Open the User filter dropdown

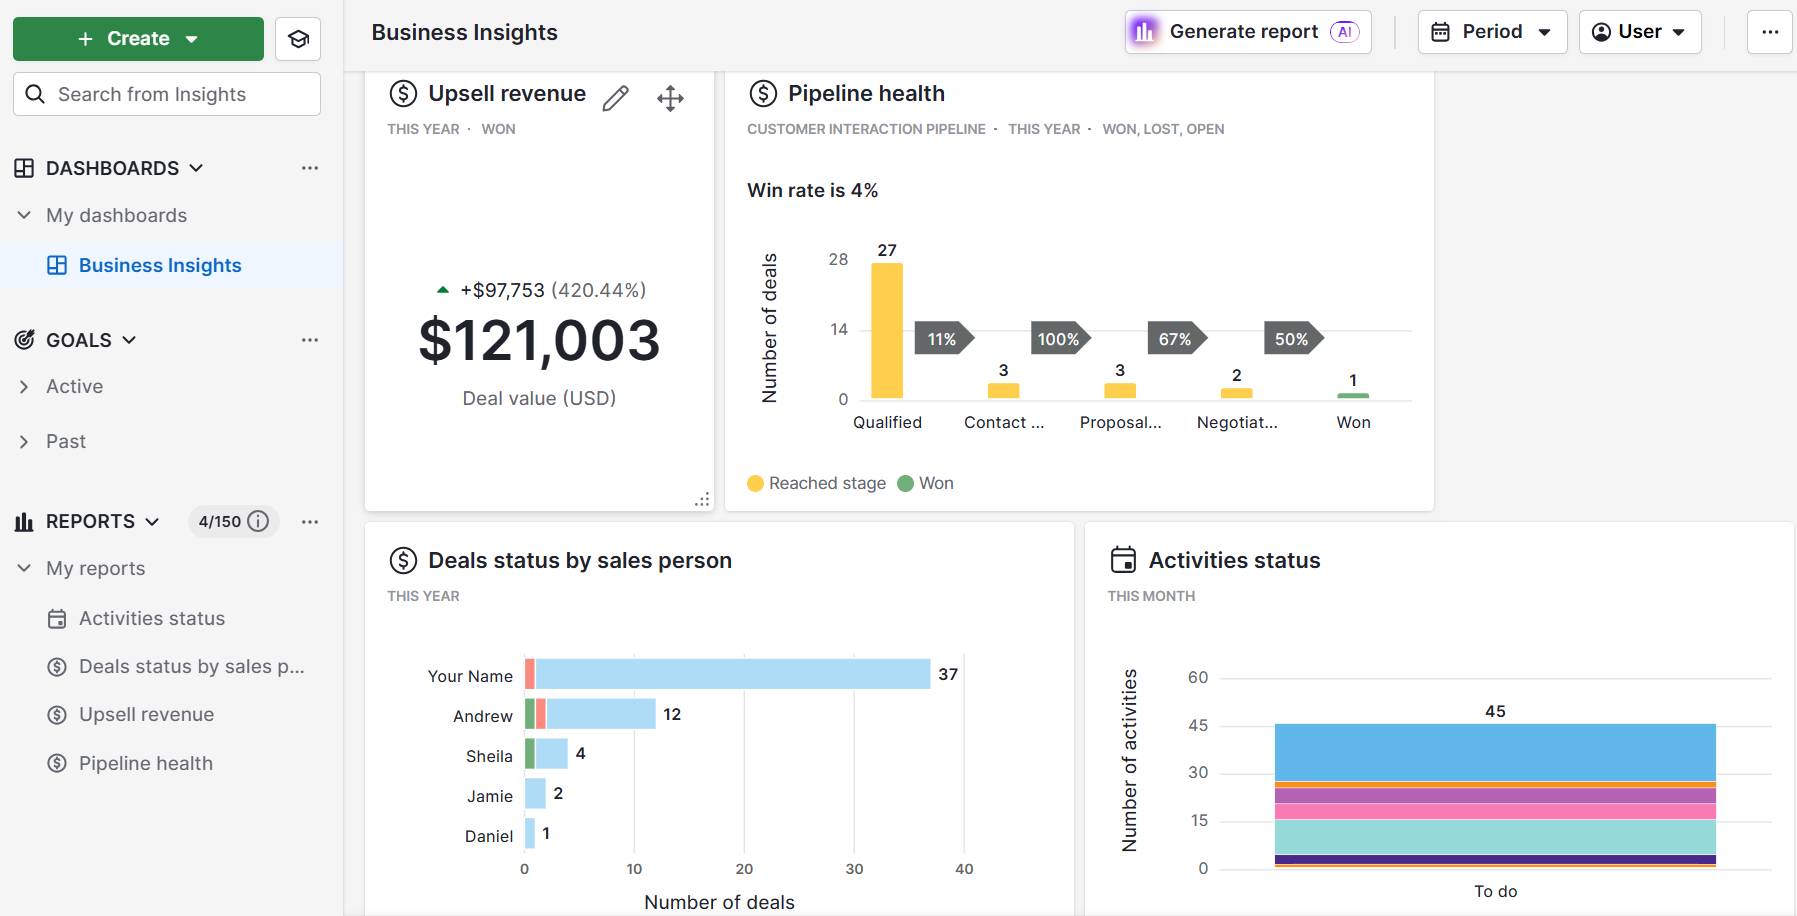1639,31
